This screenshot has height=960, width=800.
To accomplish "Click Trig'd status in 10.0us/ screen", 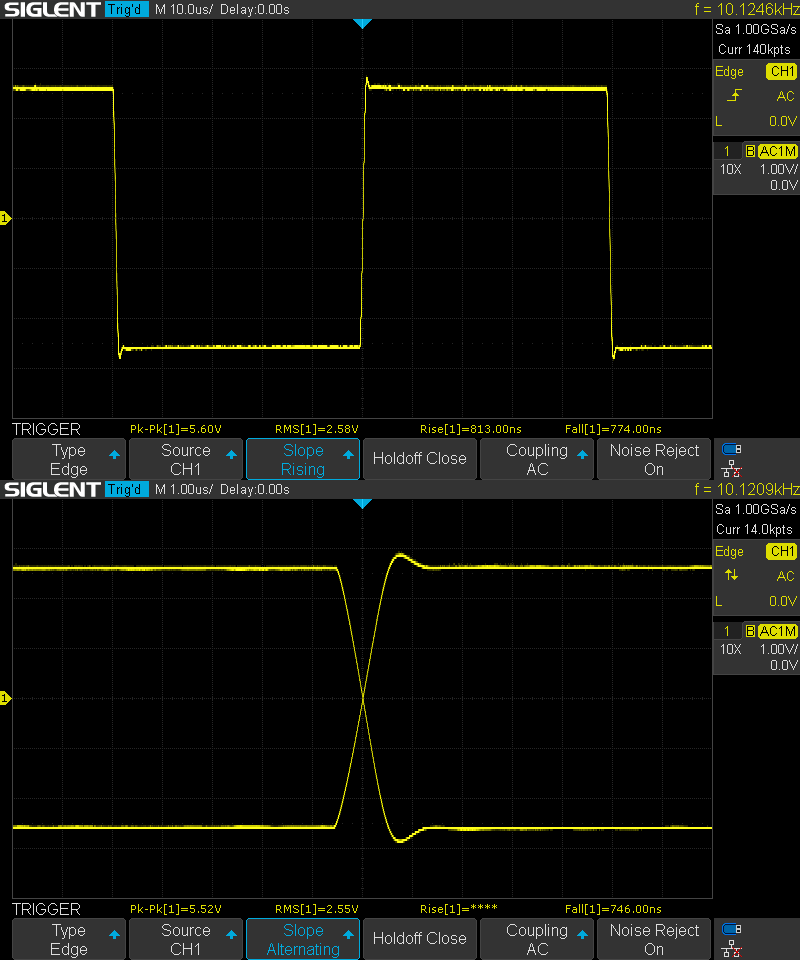I will point(126,9).
